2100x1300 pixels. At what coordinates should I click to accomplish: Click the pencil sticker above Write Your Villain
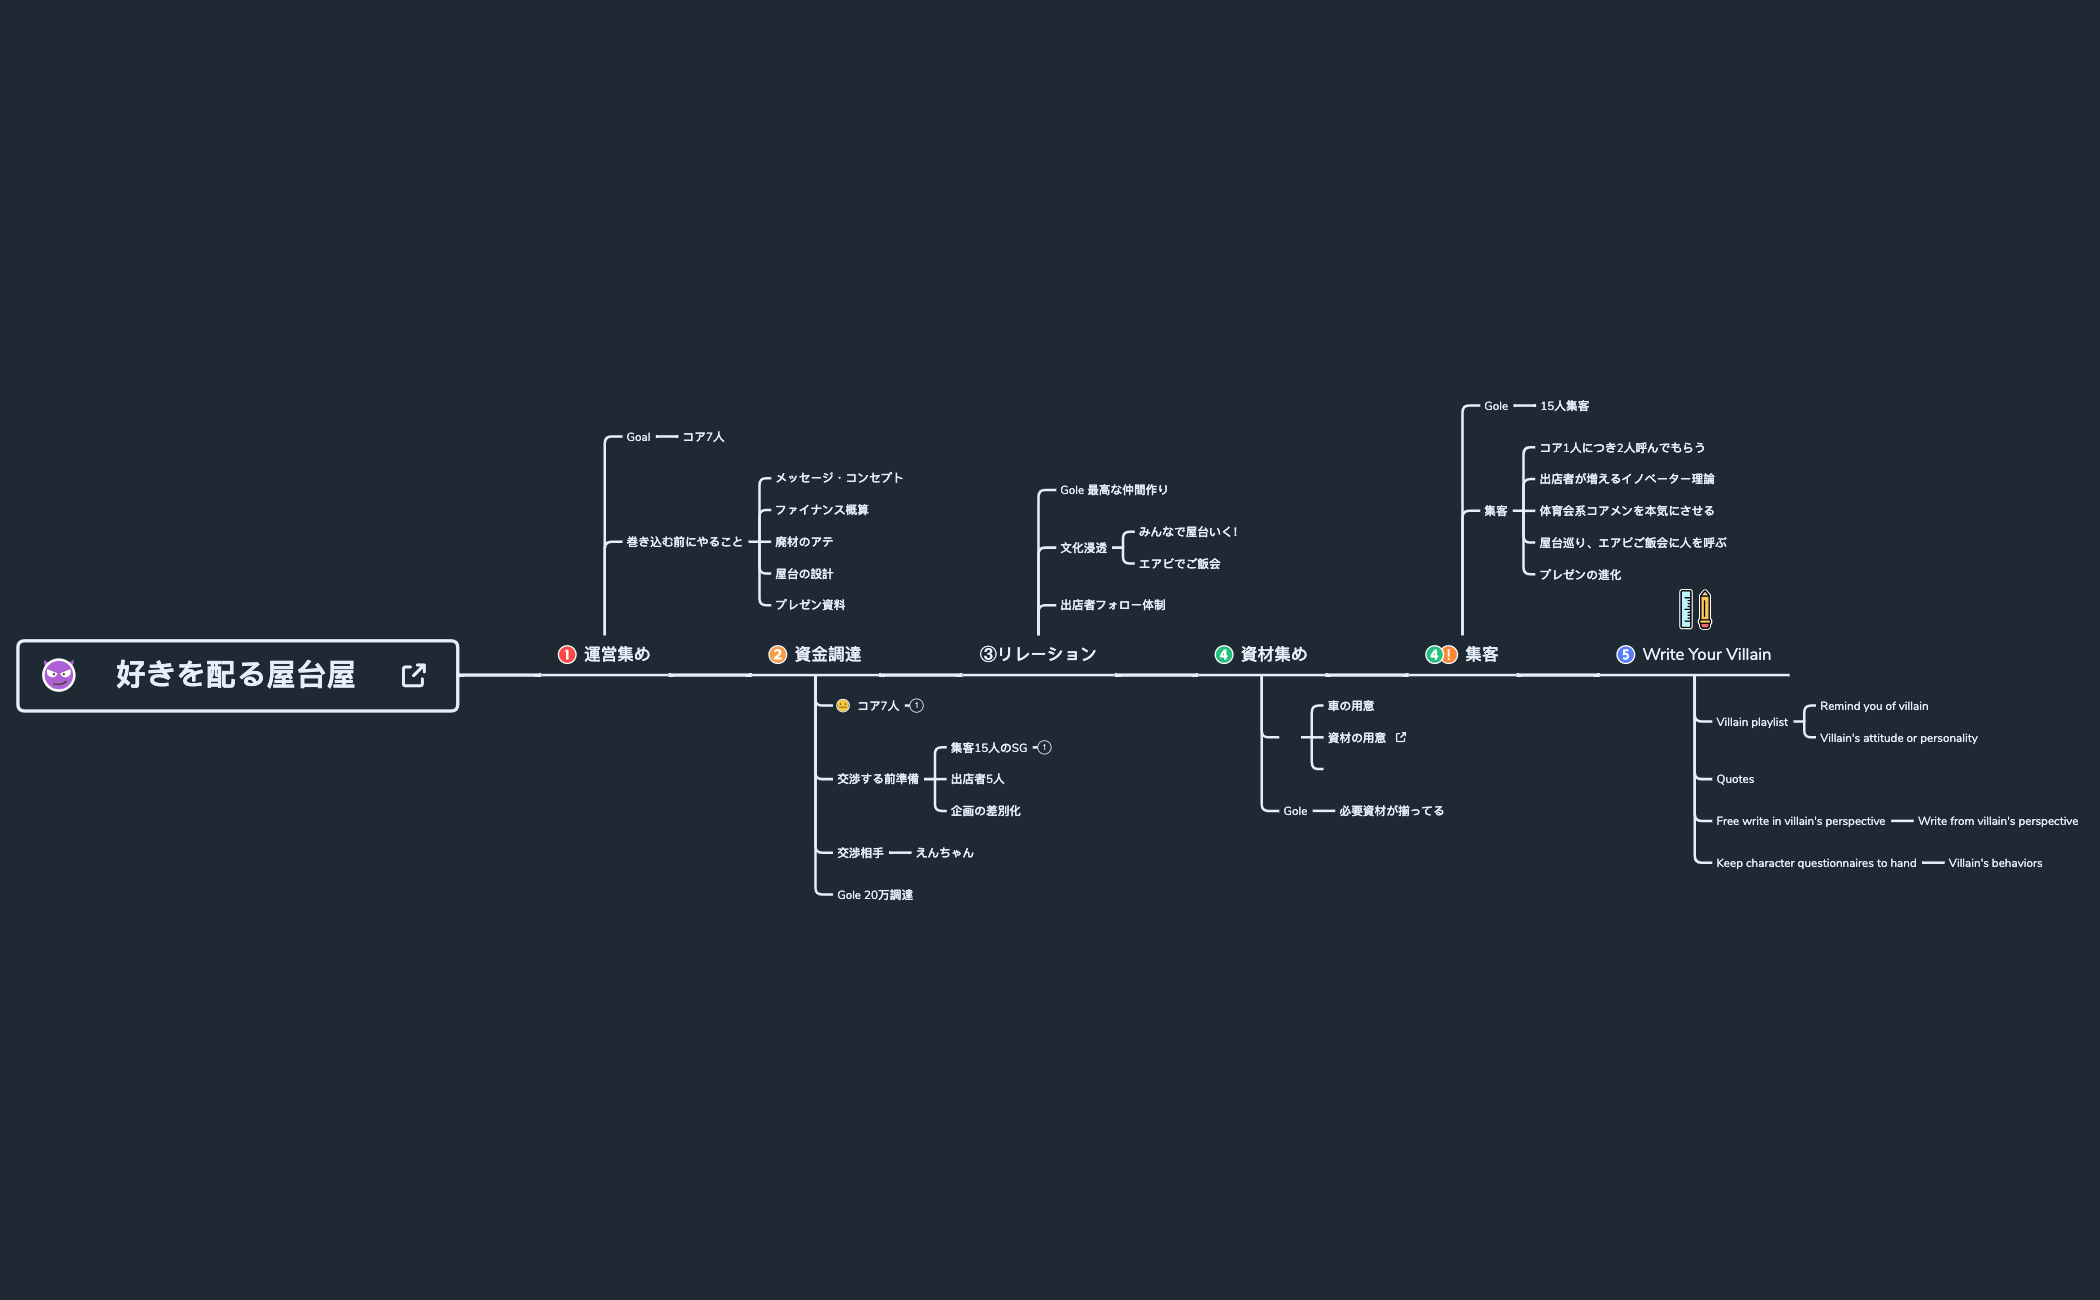click(1703, 608)
